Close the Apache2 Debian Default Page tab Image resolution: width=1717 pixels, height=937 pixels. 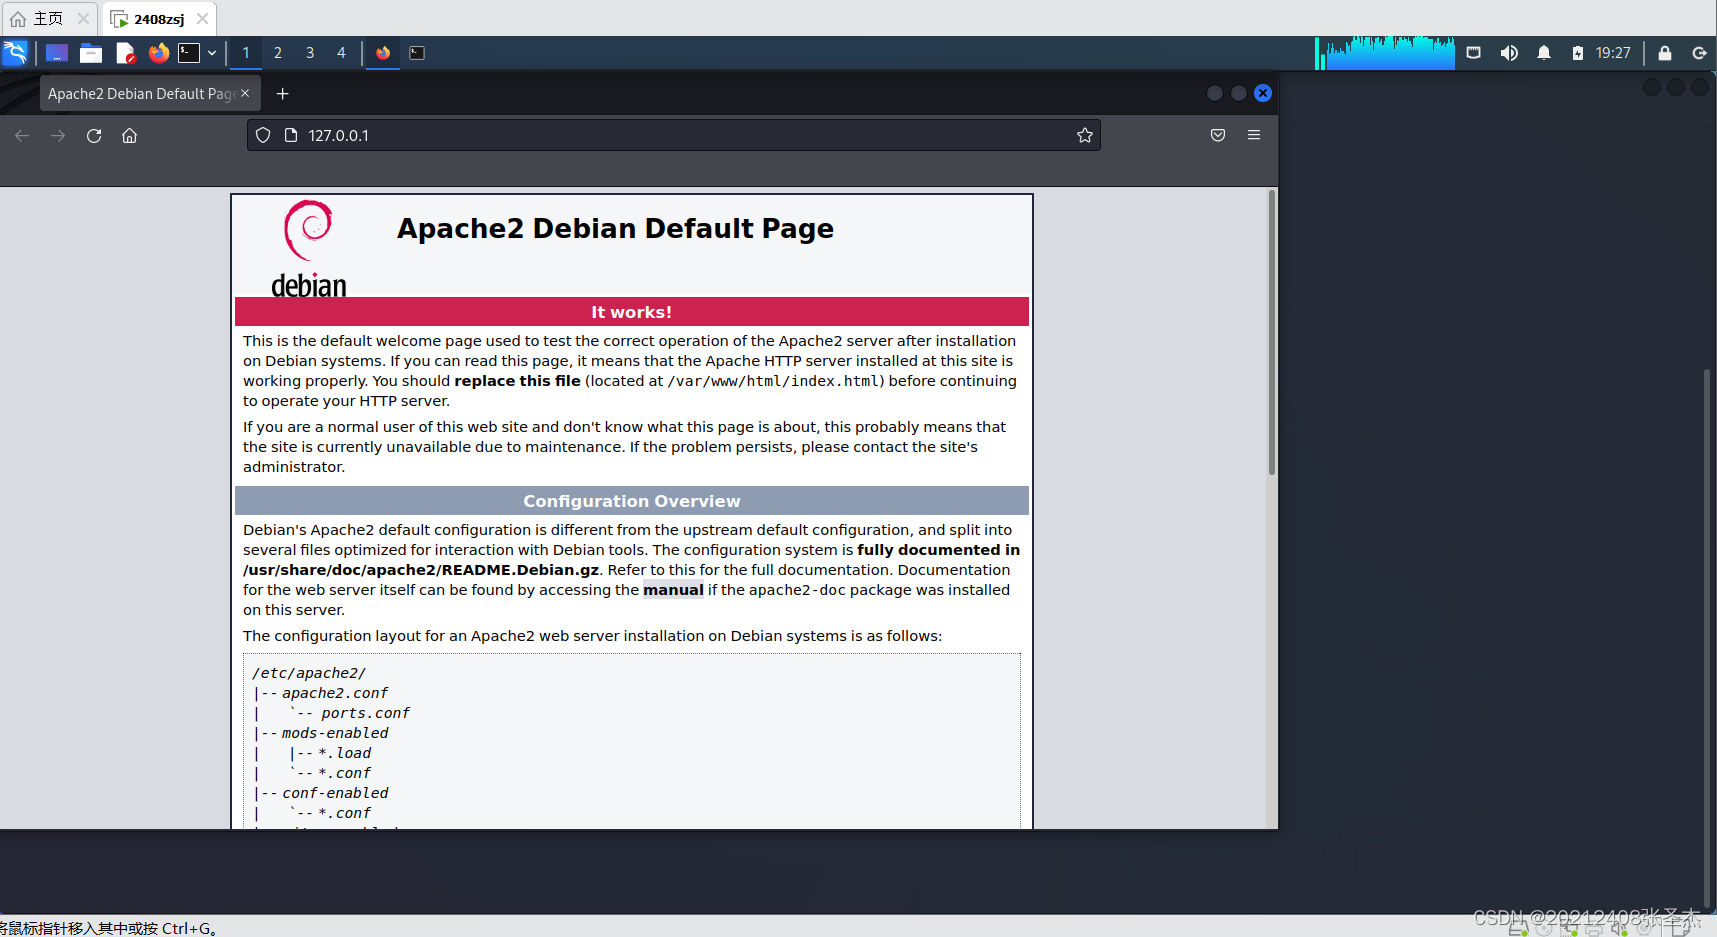coord(245,93)
